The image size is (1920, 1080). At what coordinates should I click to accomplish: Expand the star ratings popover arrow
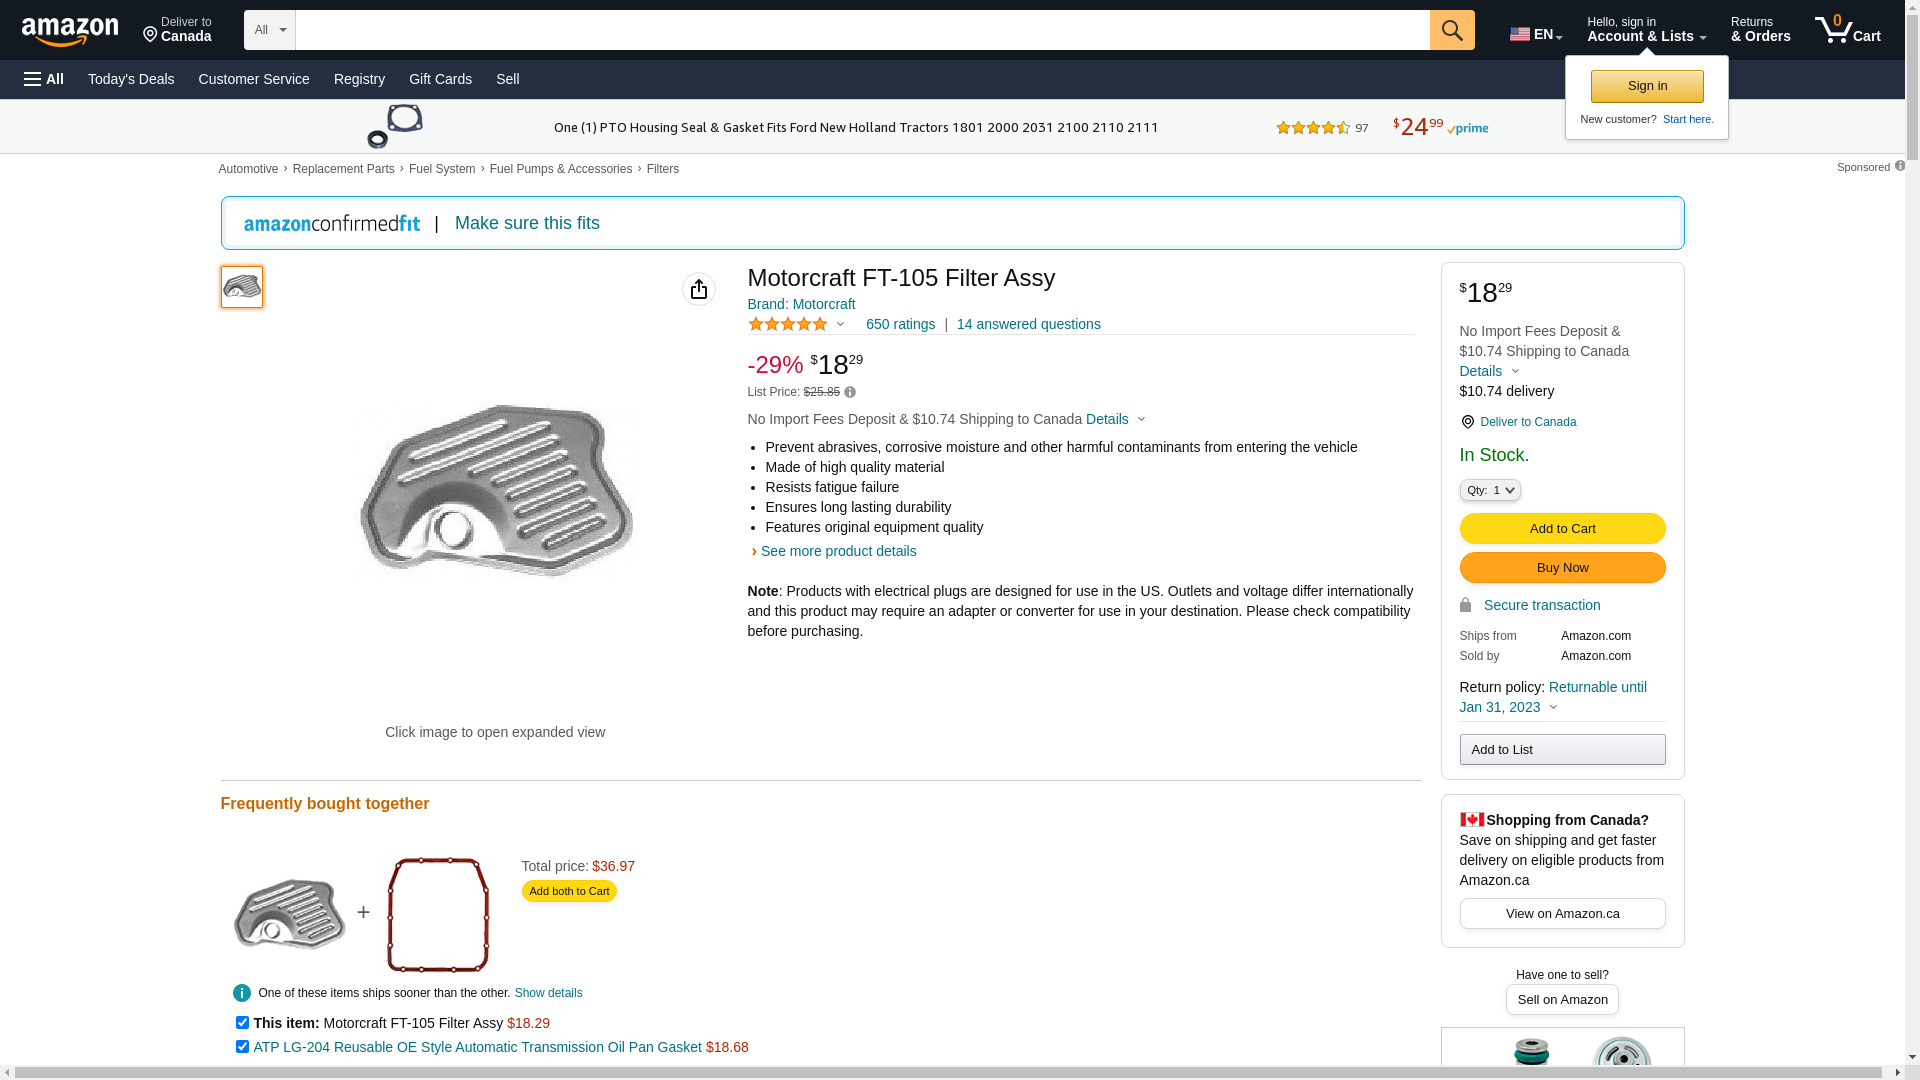[840, 324]
